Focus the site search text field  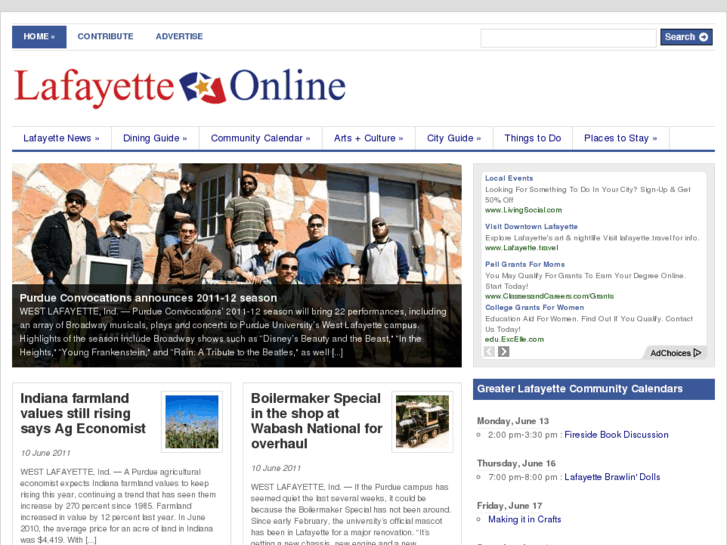568,38
